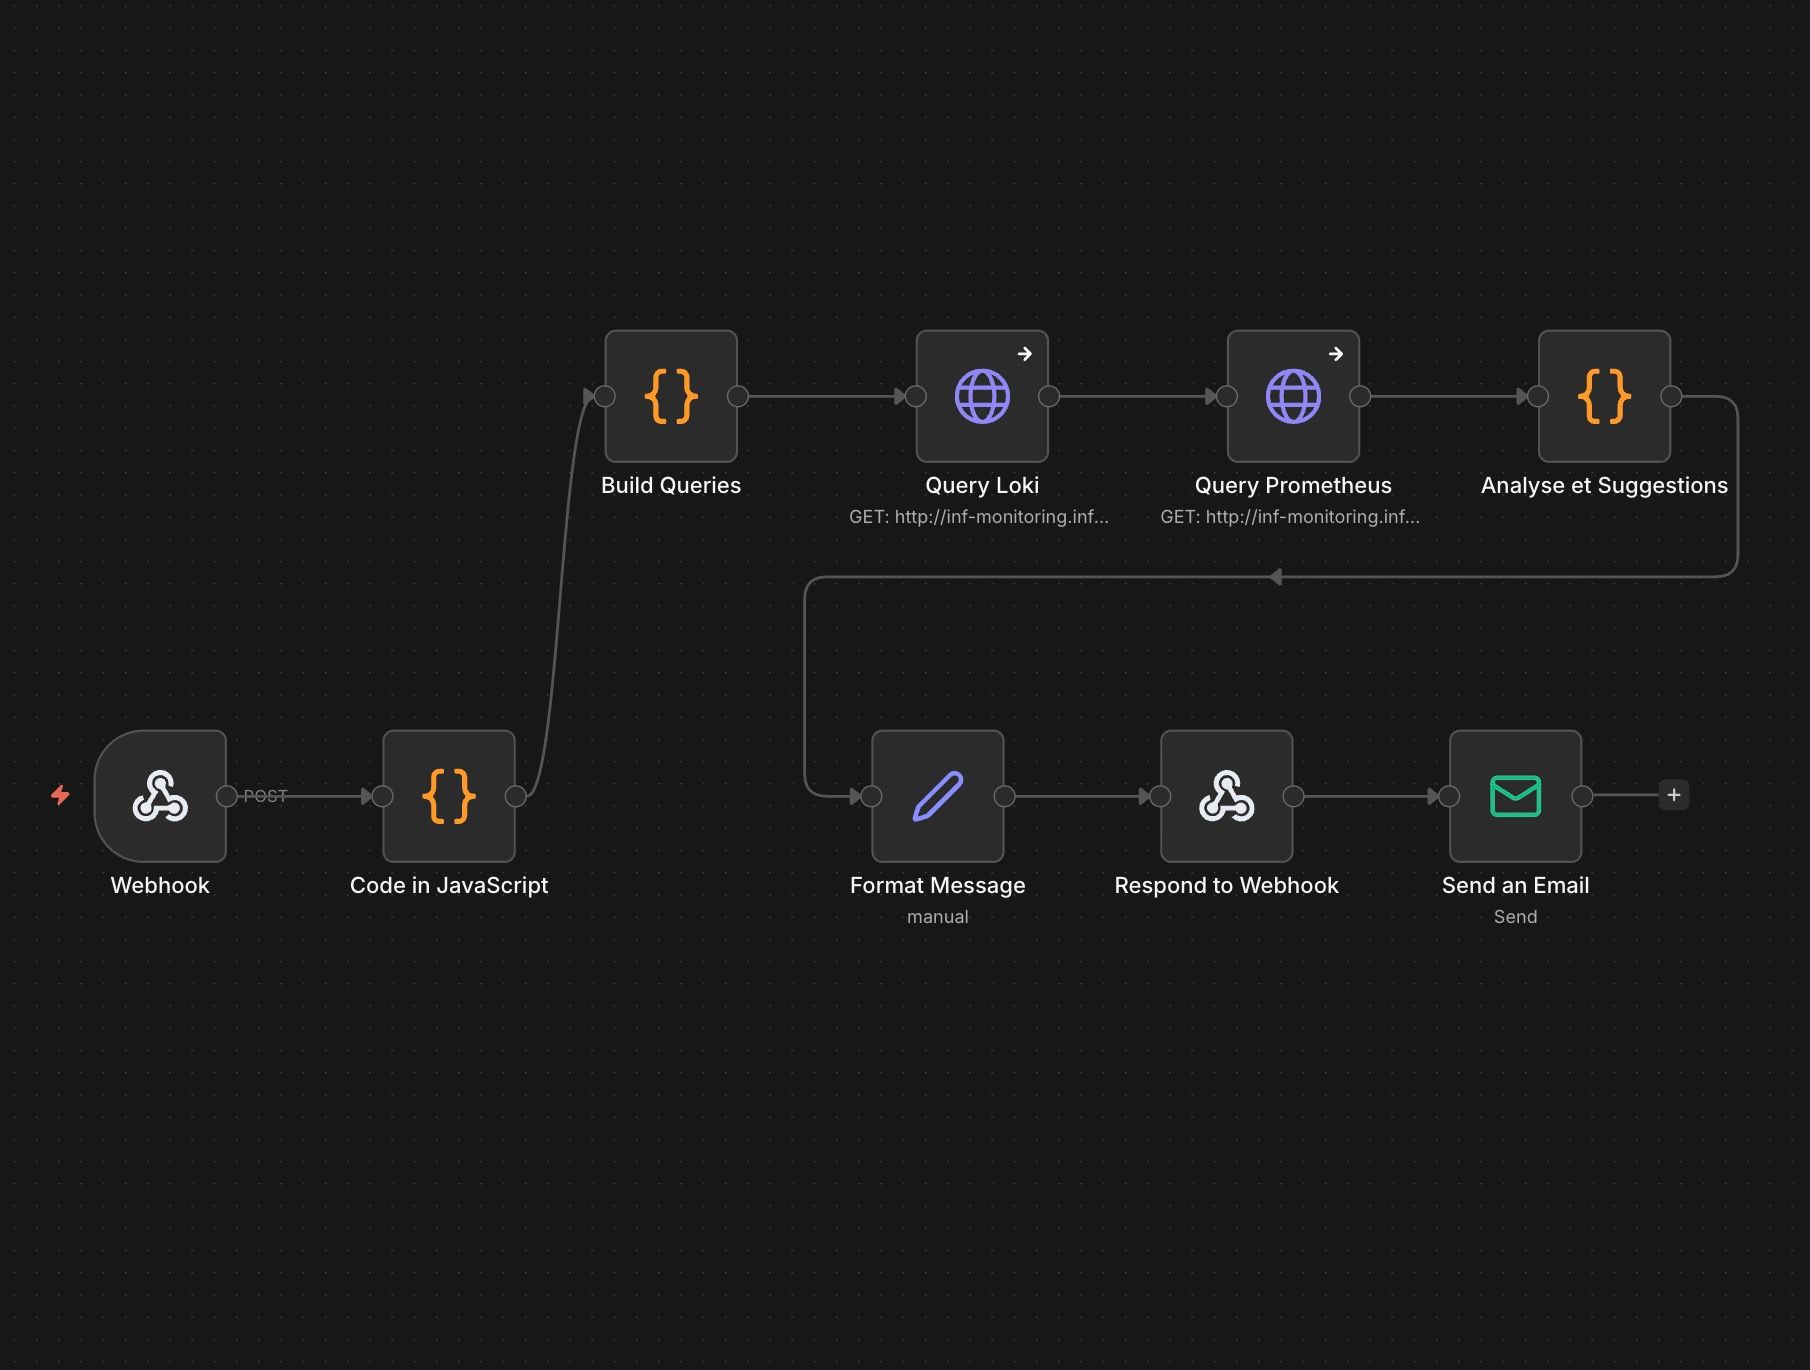Open the Format Message pencil node

tap(937, 796)
